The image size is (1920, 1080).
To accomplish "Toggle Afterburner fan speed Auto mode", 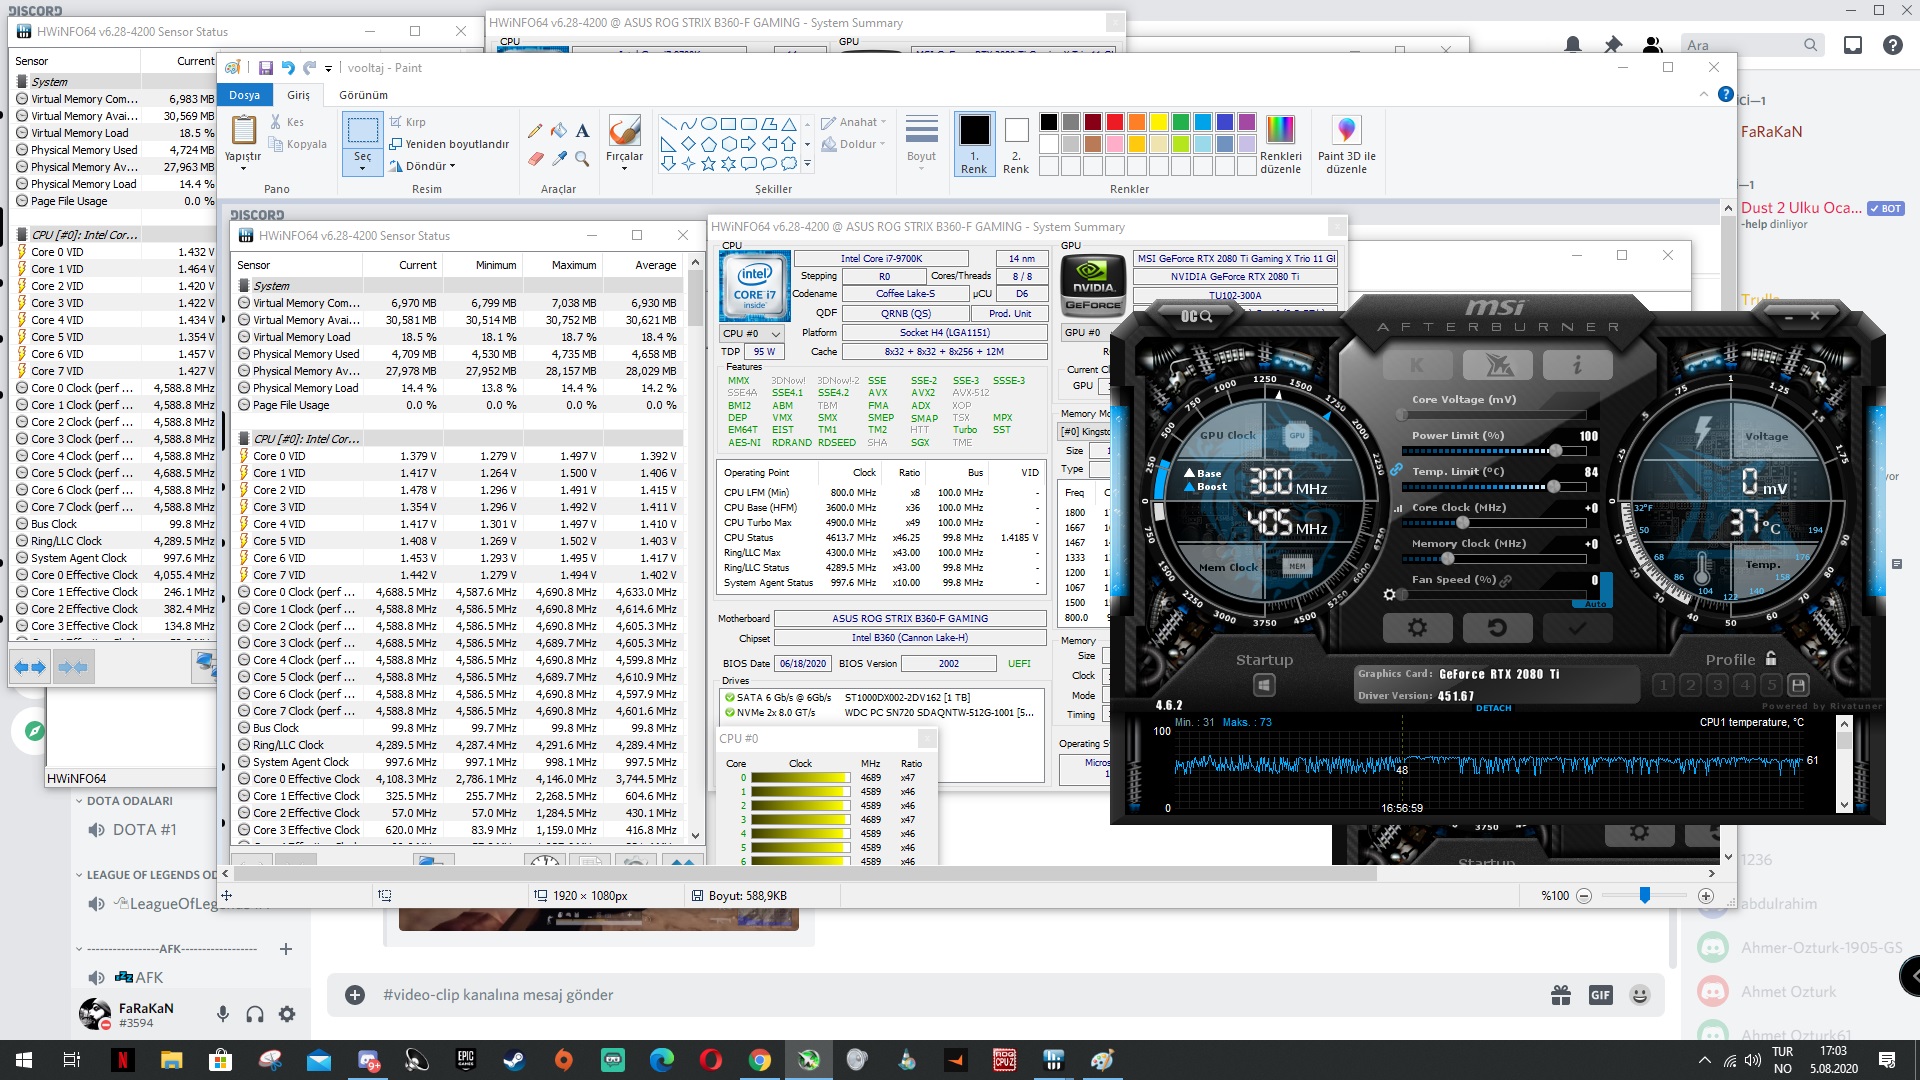I will [x=1595, y=604].
